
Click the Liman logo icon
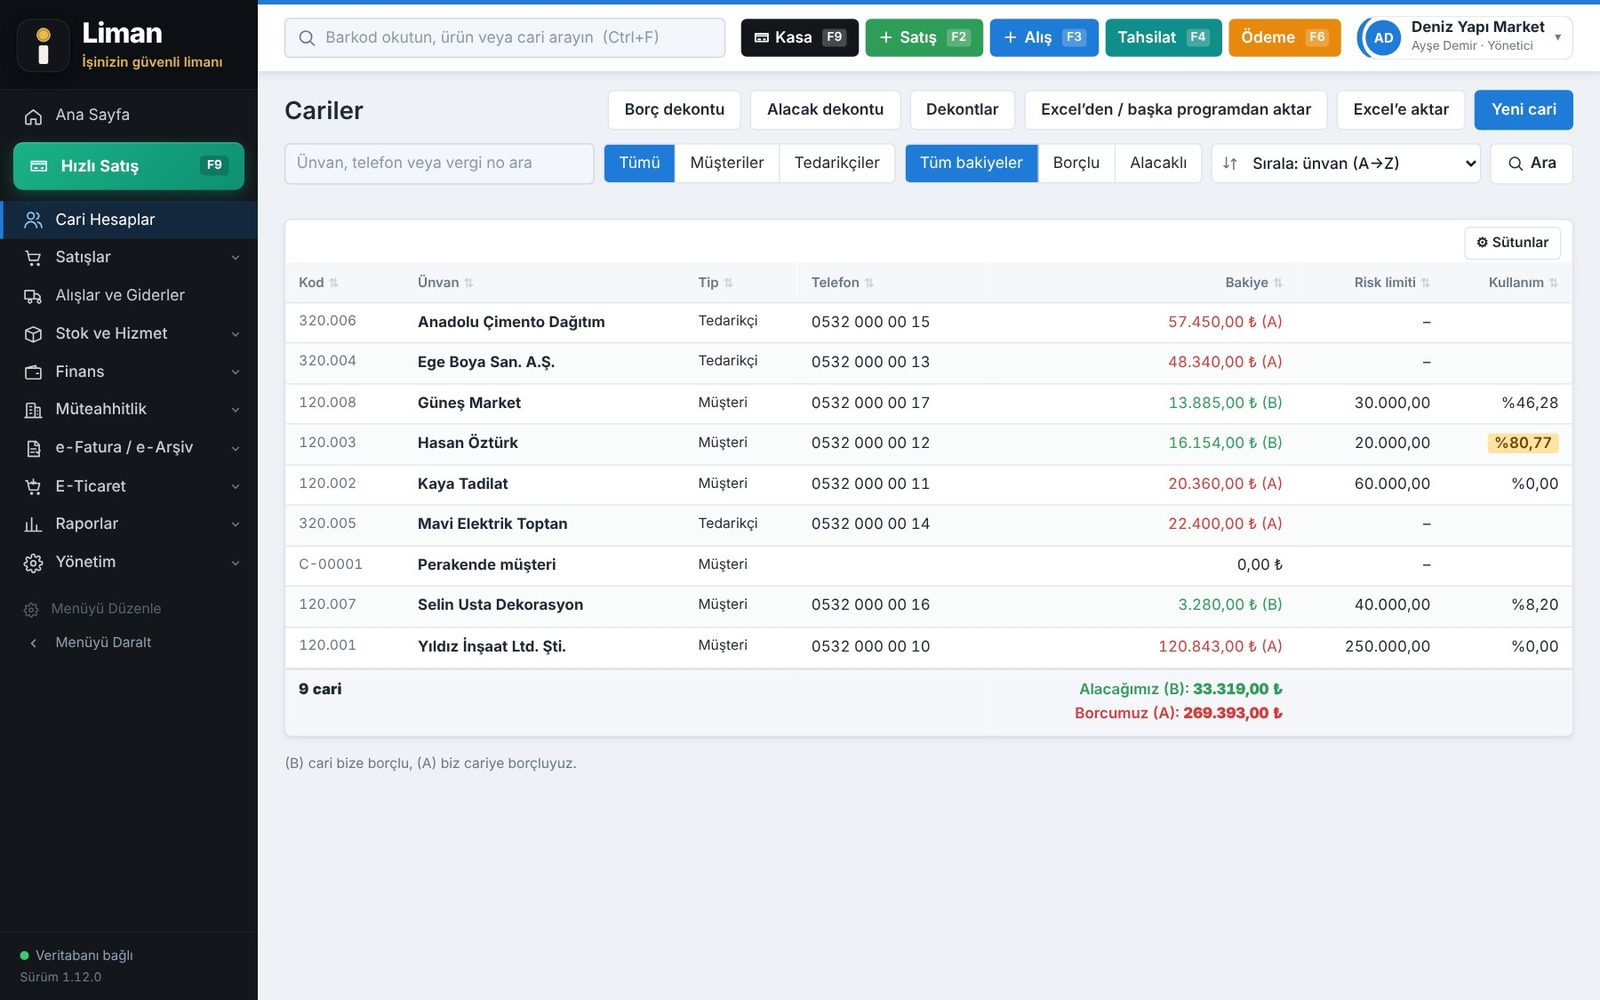pyautogui.click(x=43, y=46)
